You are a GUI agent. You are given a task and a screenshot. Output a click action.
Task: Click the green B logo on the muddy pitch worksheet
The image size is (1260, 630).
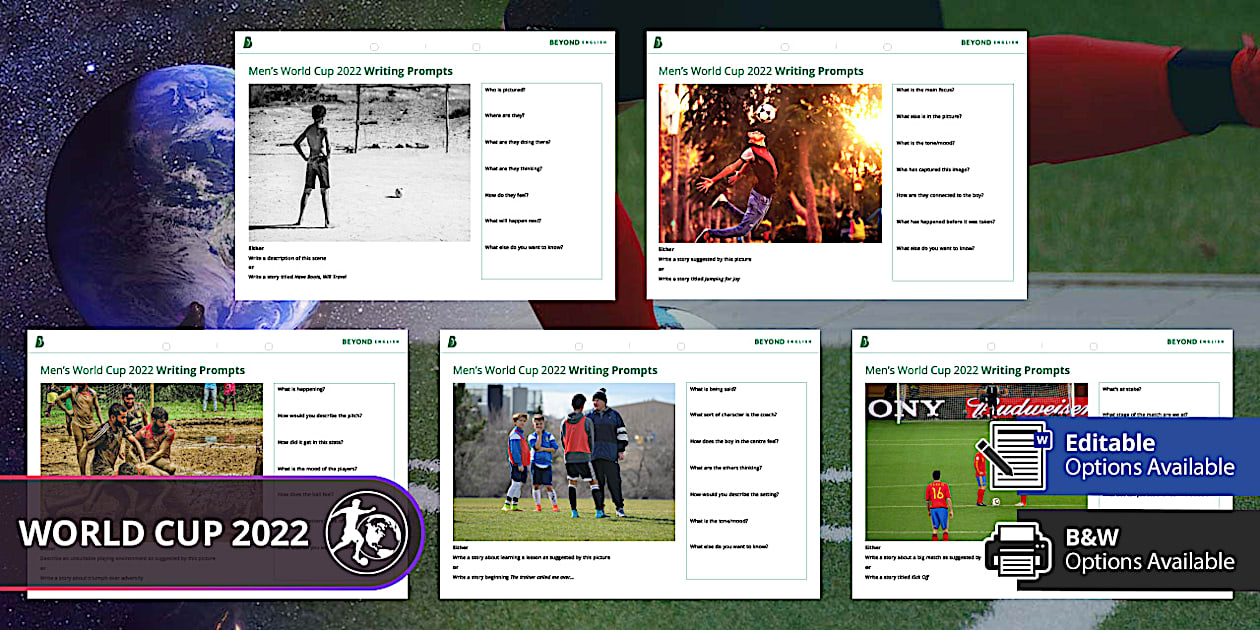pos(40,340)
